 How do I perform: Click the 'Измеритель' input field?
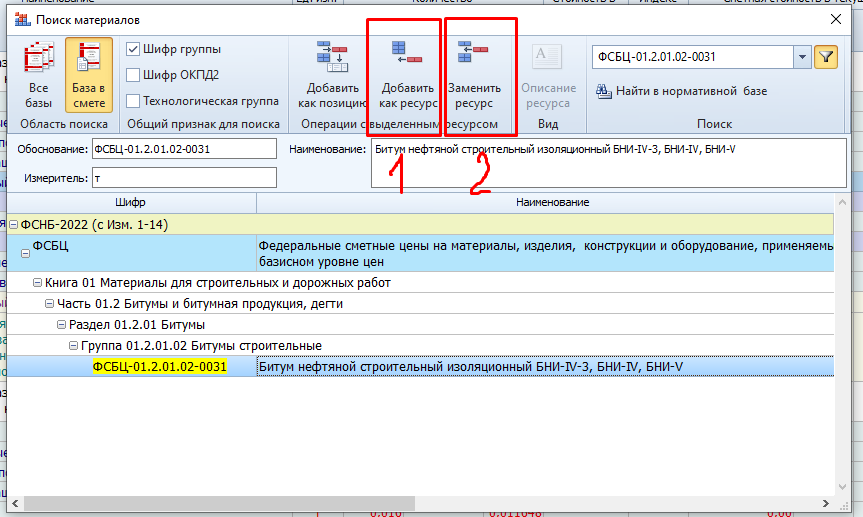coord(184,178)
